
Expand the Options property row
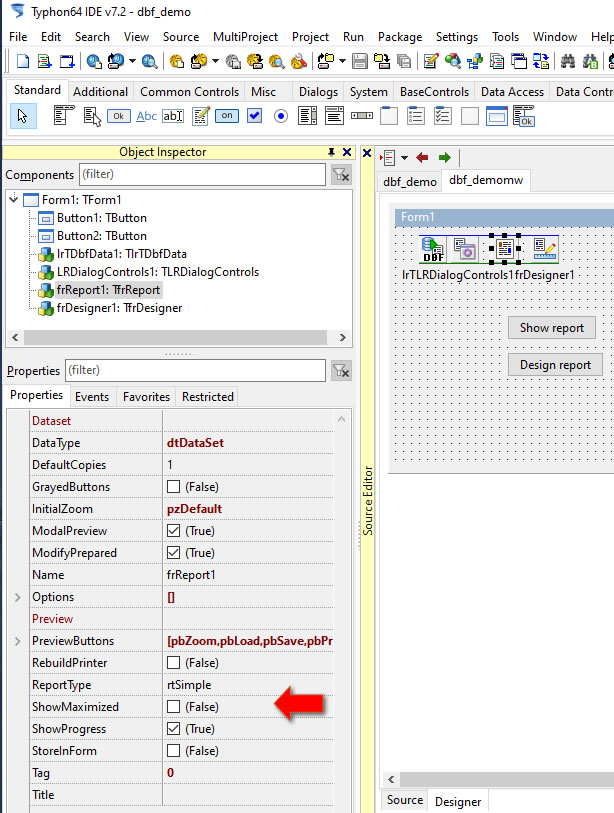(x=18, y=597)
